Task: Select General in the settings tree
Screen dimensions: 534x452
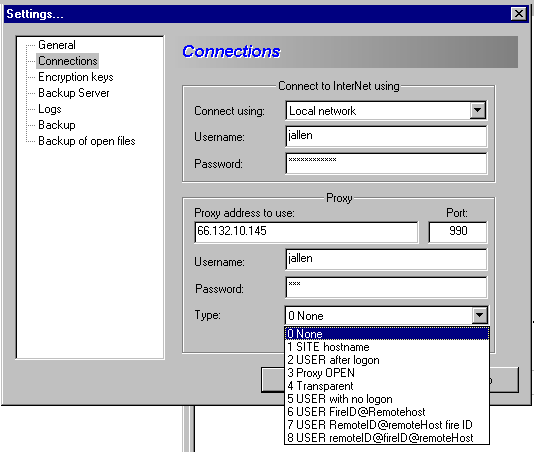Action: coord(57,45)
